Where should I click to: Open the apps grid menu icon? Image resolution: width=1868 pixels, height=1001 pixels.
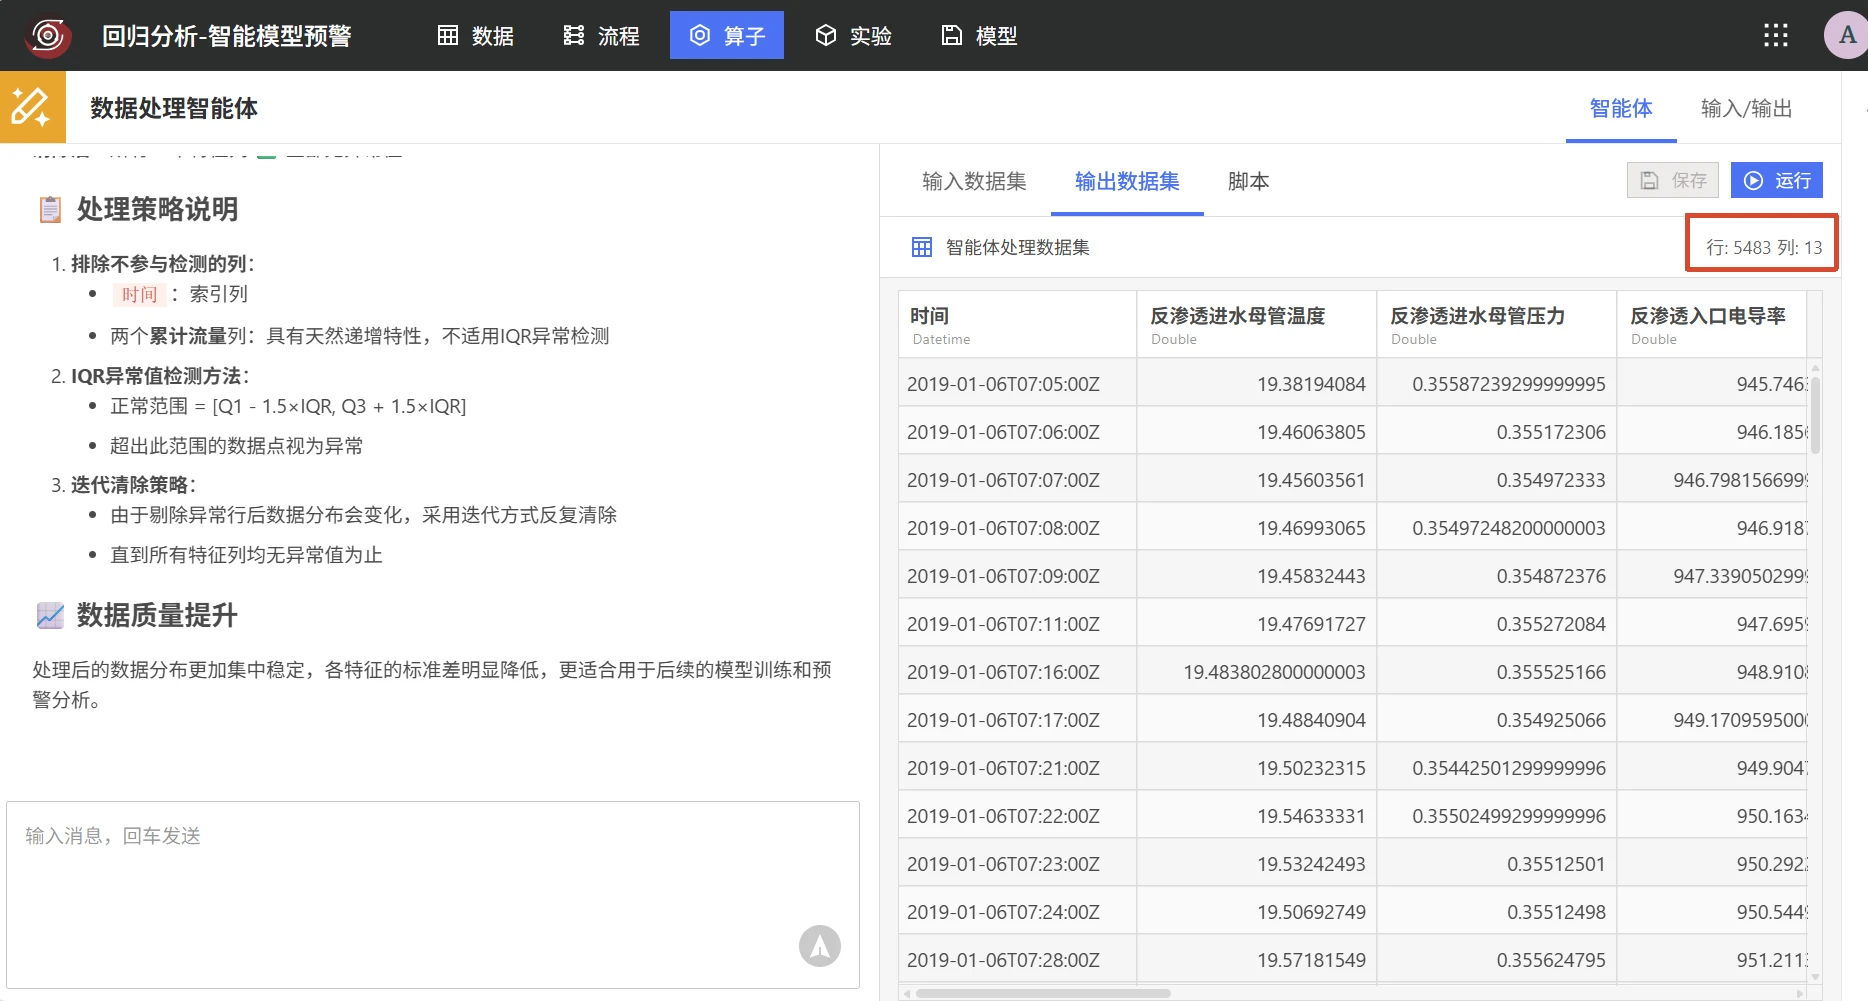tap(1776, 36)
